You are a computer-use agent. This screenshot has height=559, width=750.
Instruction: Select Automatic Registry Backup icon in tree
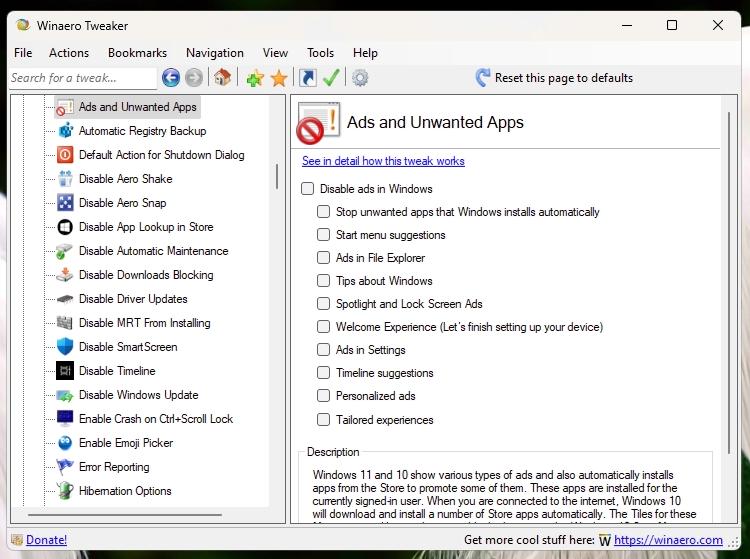coord(66,131)
